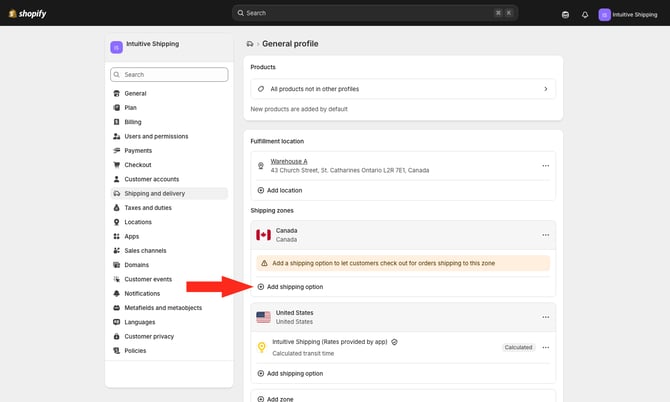This screenshot has width=670, height=402.
Task: Open the Warehouse A link
Action: (x=289, y=161)
